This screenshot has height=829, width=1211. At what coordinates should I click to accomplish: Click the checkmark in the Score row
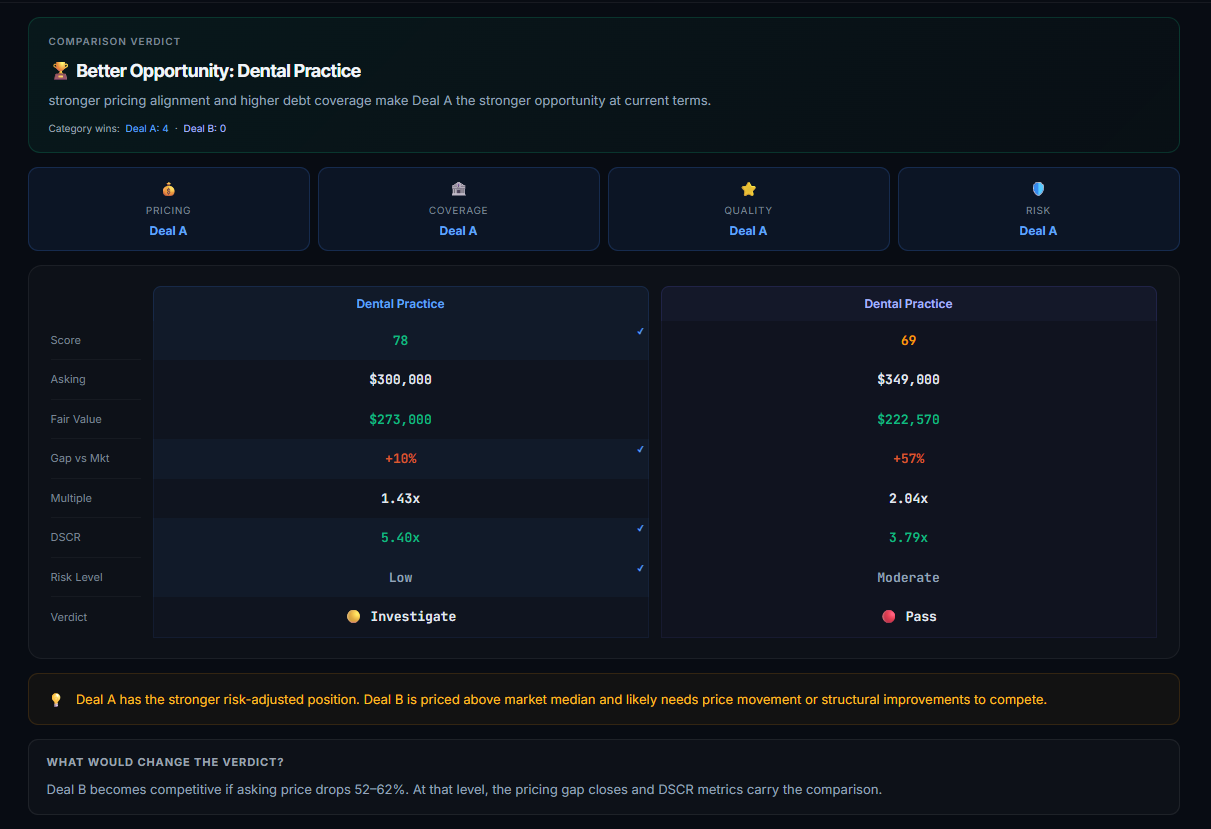pyautogui.click(x=640, y=331)
